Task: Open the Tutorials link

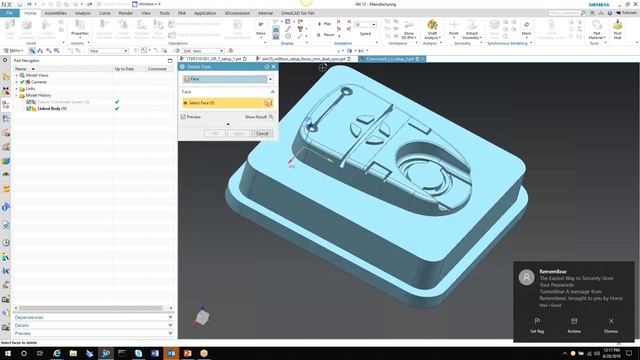Action: tap(627, 13)
